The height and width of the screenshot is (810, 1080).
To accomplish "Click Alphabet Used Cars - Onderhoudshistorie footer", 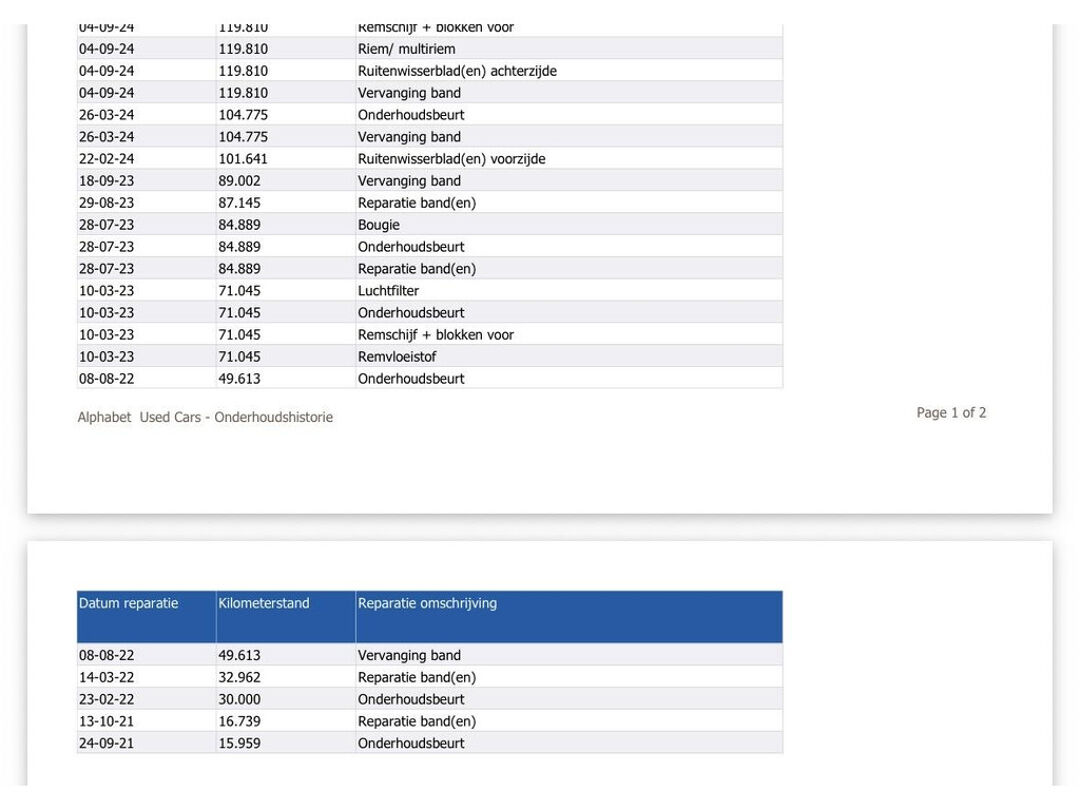I will [205, 417].
